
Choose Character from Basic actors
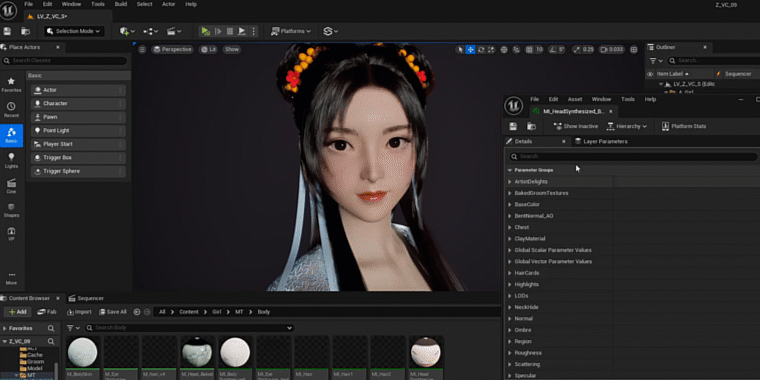[79, 103]
